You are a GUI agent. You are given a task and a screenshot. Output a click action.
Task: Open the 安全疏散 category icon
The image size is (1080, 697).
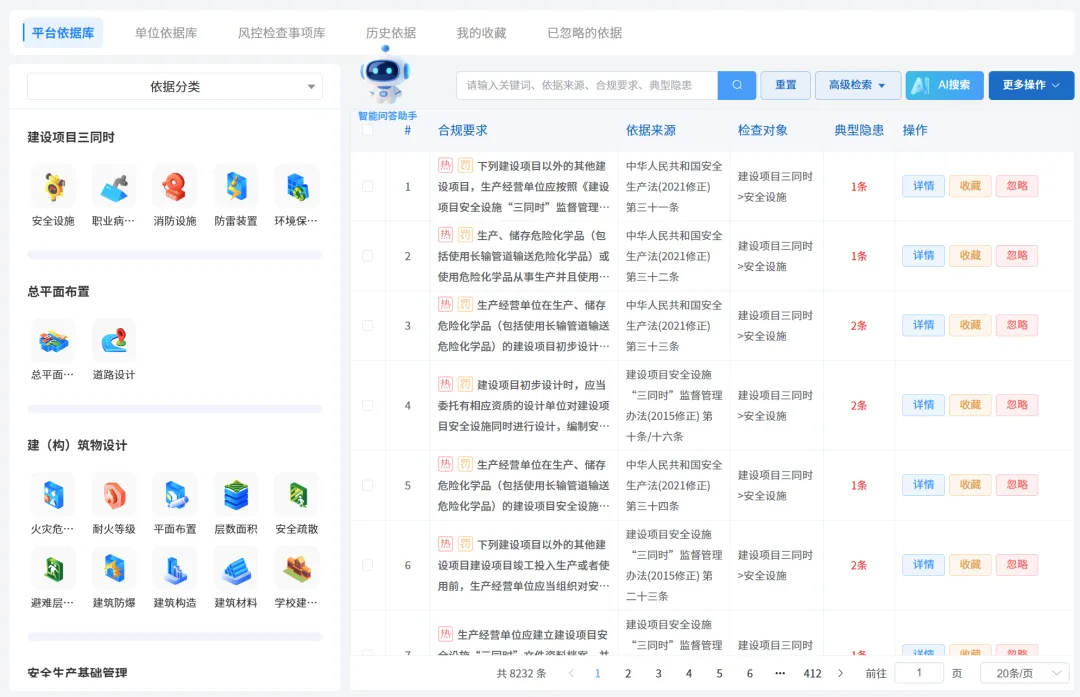[297, 495]
